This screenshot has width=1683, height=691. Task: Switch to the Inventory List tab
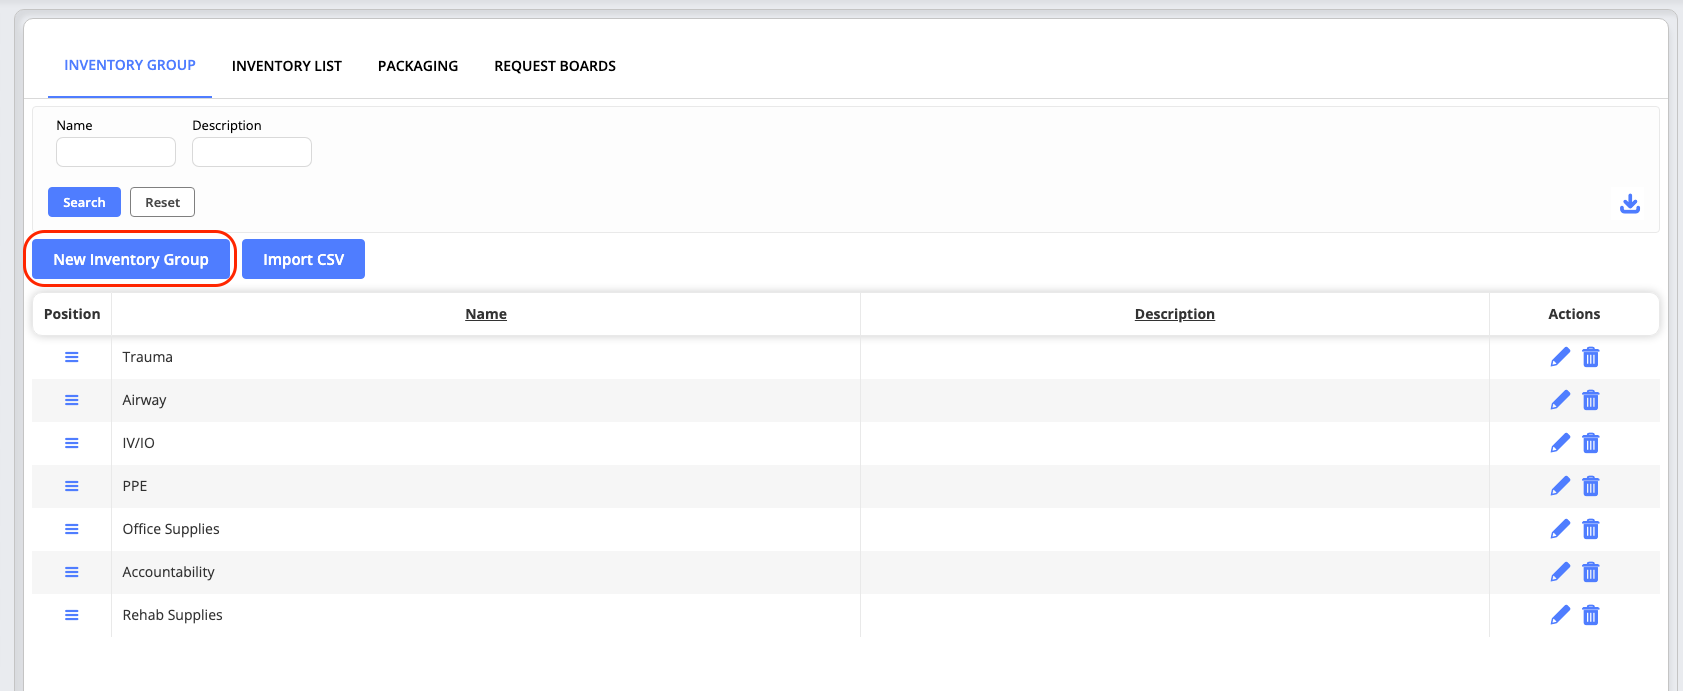point(287,66)
